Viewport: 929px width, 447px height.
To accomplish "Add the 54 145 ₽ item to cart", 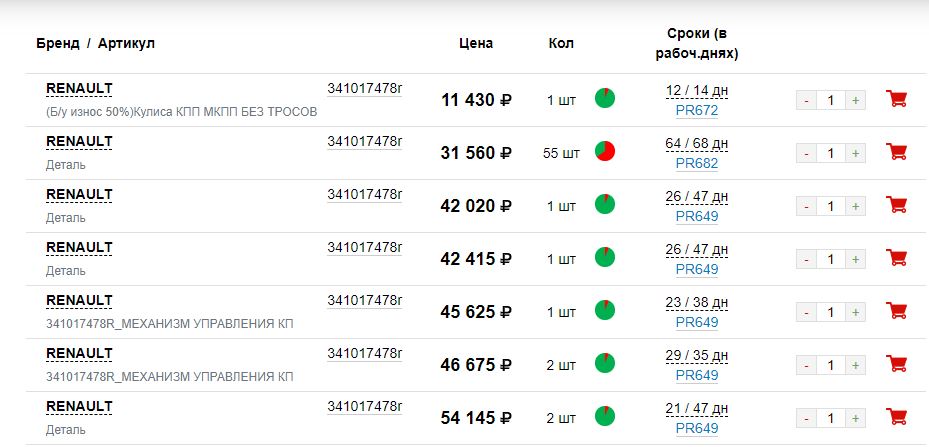I will (897, 417).
